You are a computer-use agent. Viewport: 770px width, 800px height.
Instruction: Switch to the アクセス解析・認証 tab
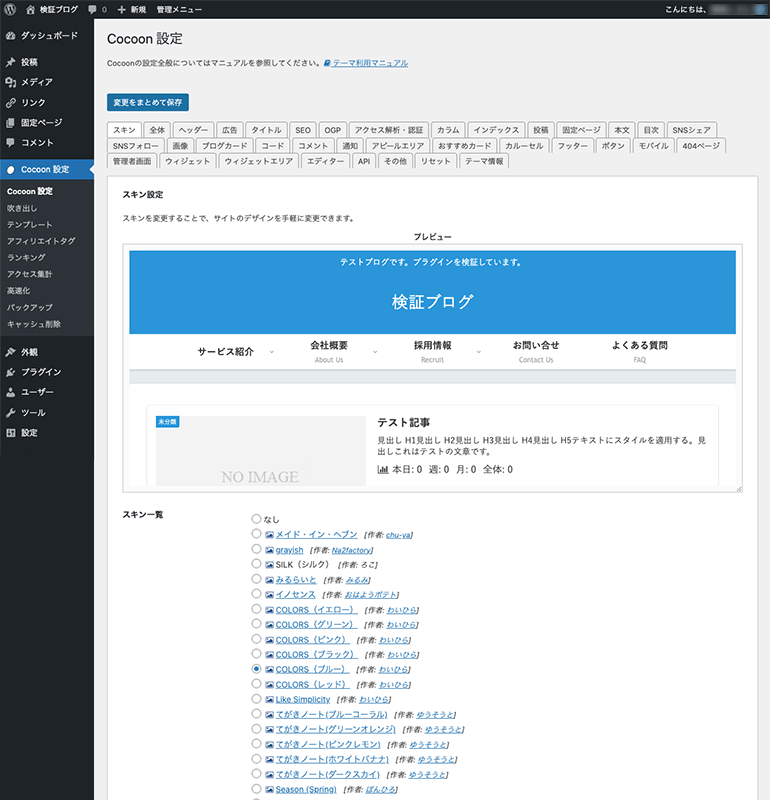pyautogui.click(x=389, y=130)
